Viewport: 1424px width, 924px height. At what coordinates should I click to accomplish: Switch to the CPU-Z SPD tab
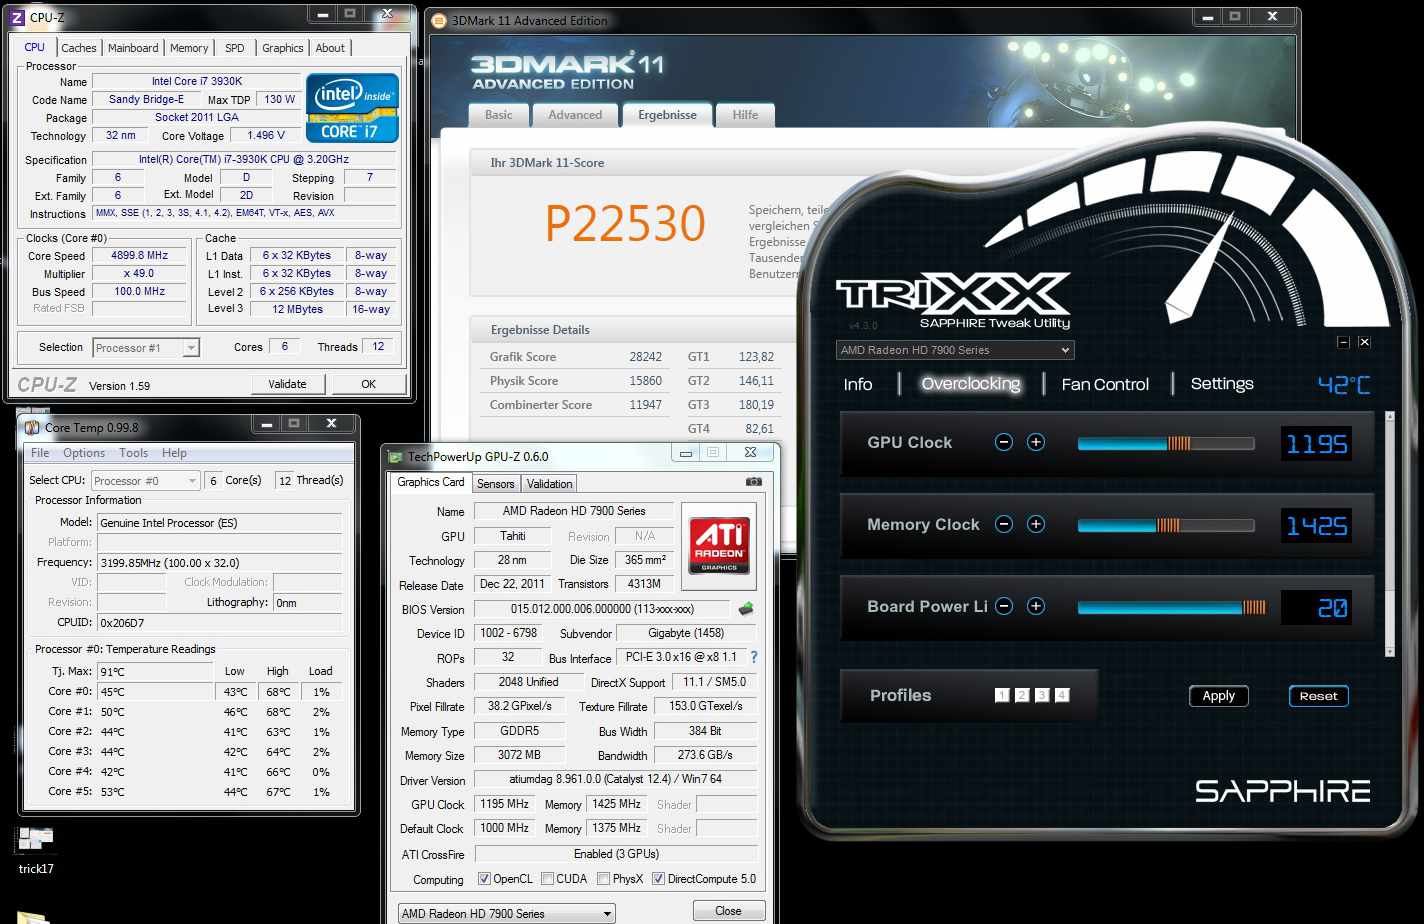click(x=235, y=48)
